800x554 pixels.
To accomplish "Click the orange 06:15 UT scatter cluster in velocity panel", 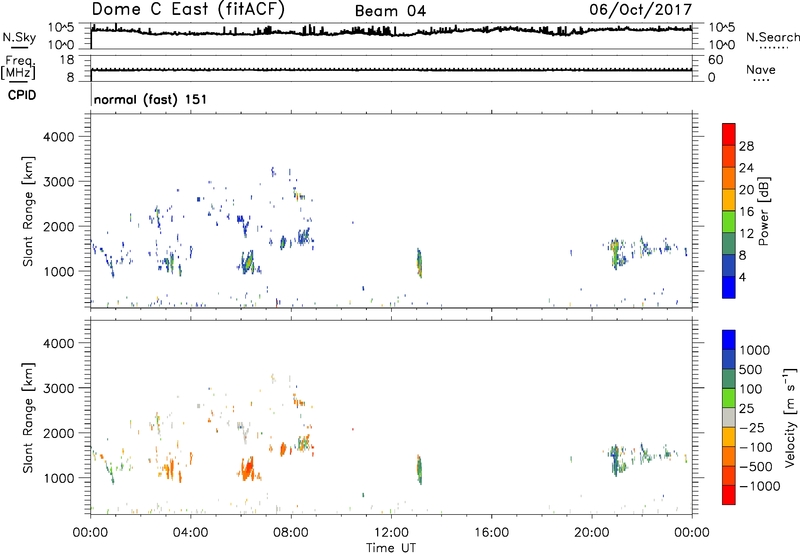I will coord(248,469).
